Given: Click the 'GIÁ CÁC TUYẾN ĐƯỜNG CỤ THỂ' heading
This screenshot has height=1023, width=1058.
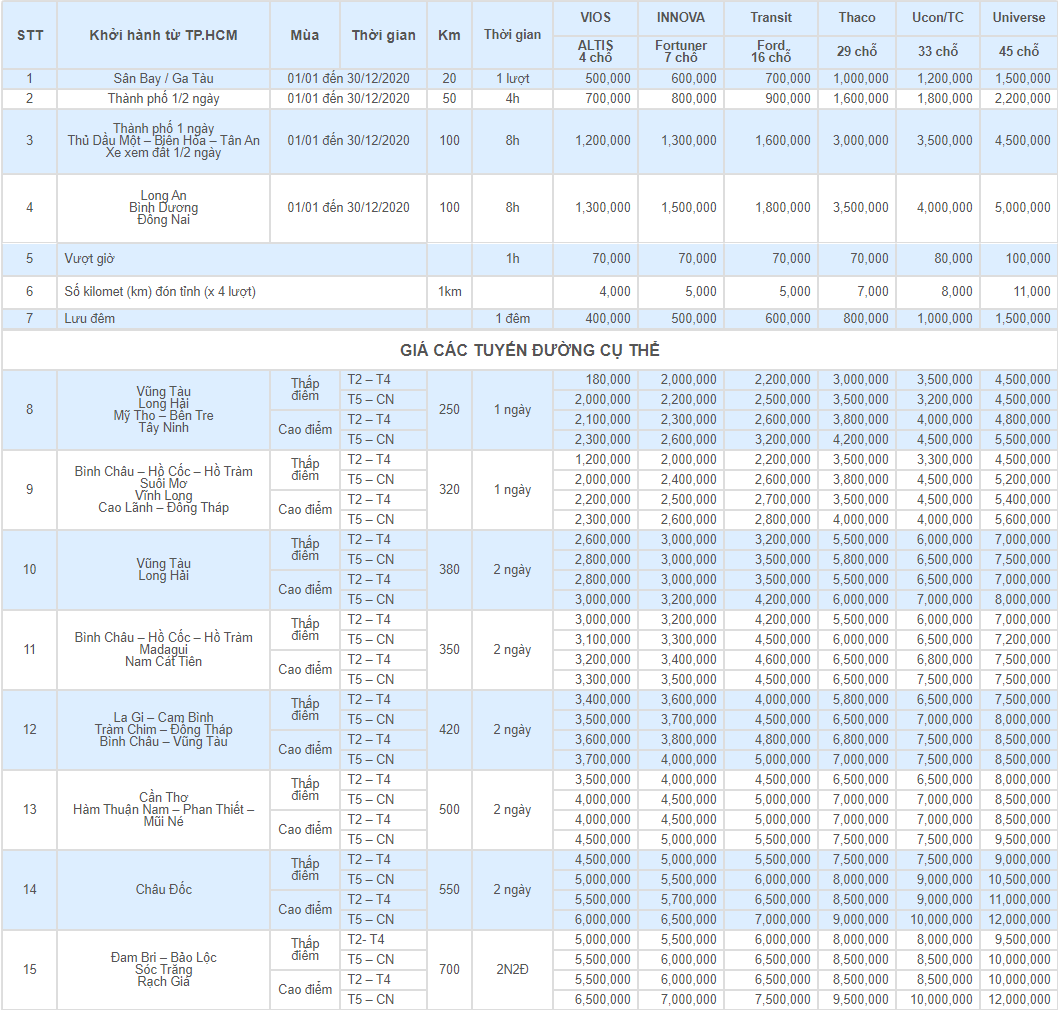Looking at the screenshot, I should point(529,351).
